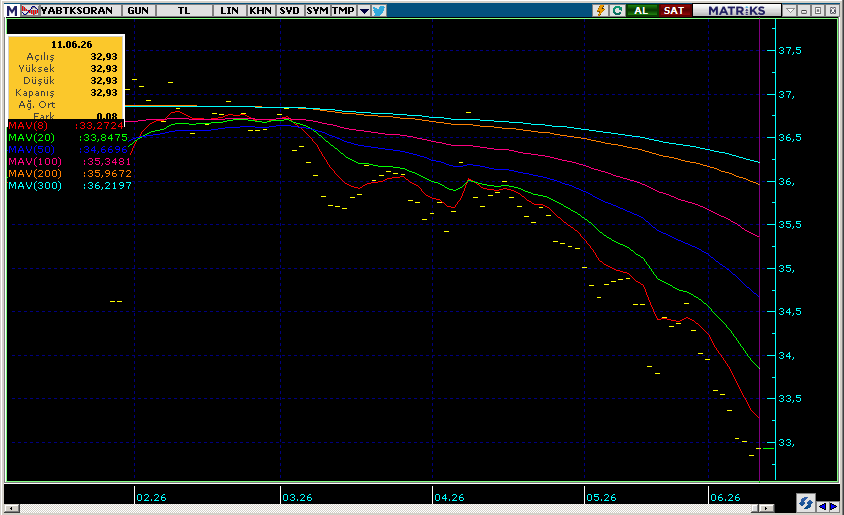This screenshot has width=844, height=515.
Task: Click the MAV(300) value 36,2197
Action: click(108, 185)
